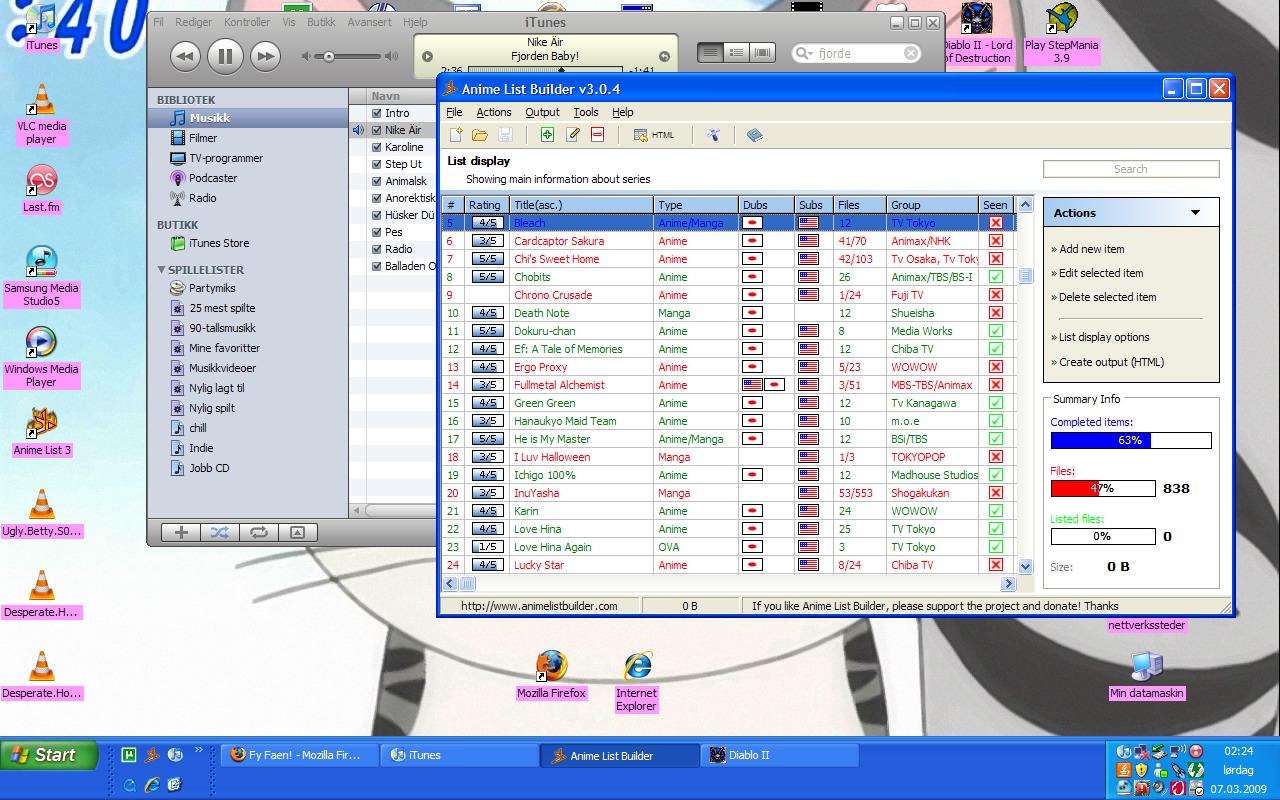1280x800 pixels.
Task: Click the List display options link
Action: (1103, 337)
